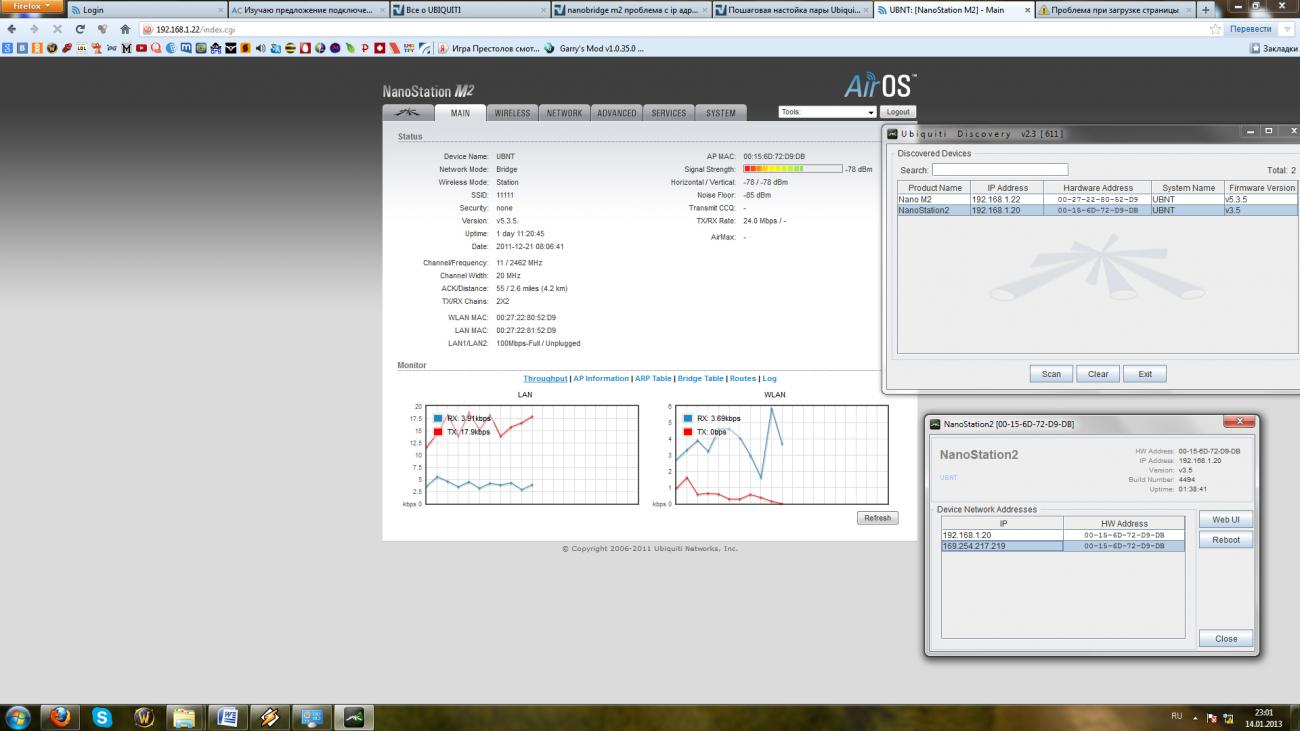Switch to the Login browser tab

148,10
